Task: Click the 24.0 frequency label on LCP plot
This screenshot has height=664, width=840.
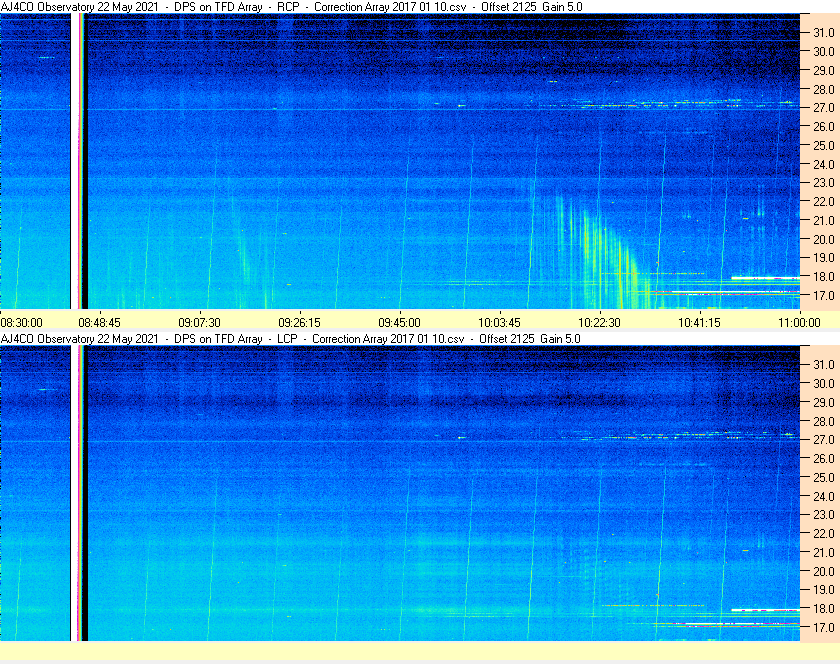Action: [x=824, y=496]
